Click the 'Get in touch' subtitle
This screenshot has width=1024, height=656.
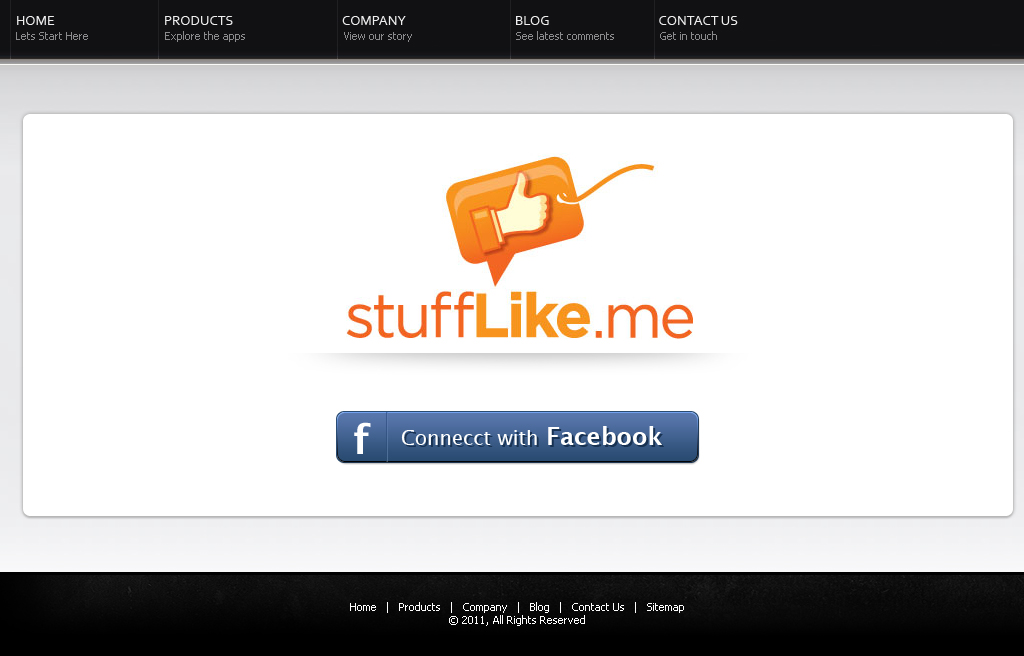point(688,36)
